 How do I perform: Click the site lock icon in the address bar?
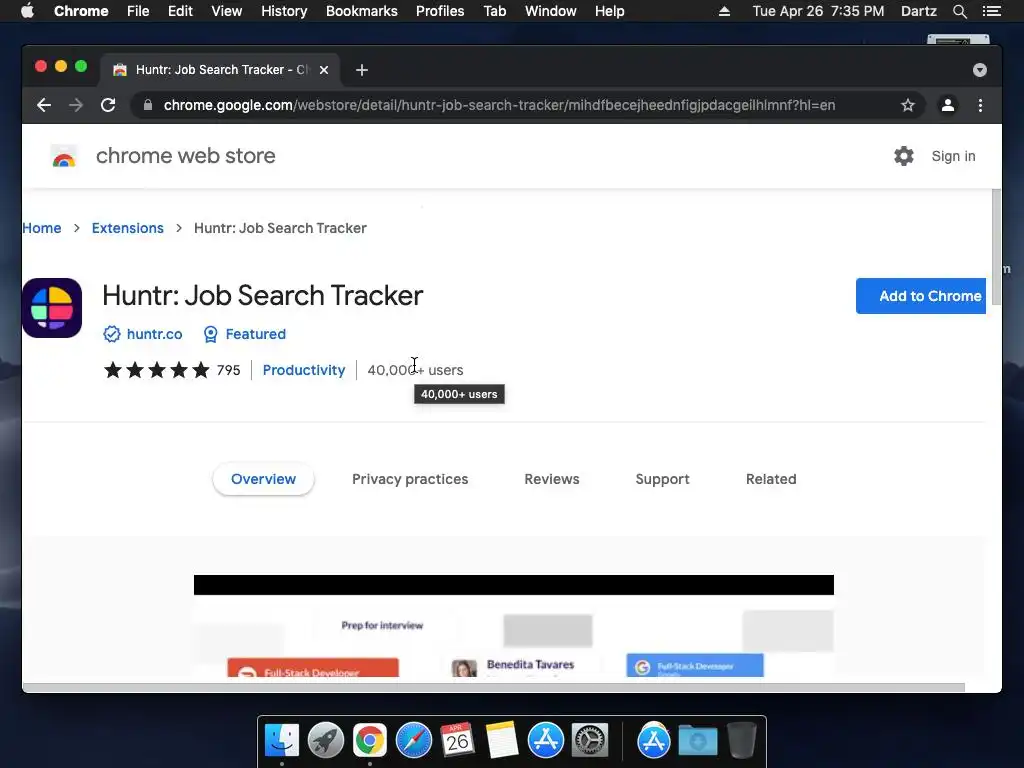coord(148,105)
